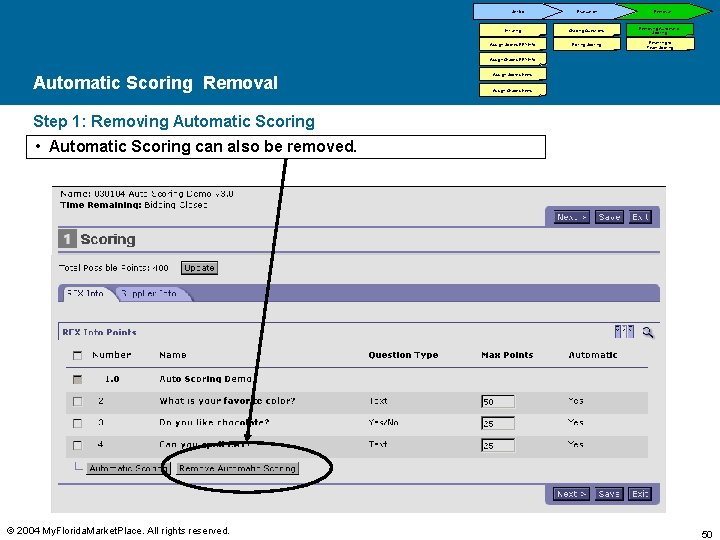Image resolution: width=720 pixels, height=540 pixels.
Task: Click 'Yes' in the favorite color row
Action: point(575,401)
